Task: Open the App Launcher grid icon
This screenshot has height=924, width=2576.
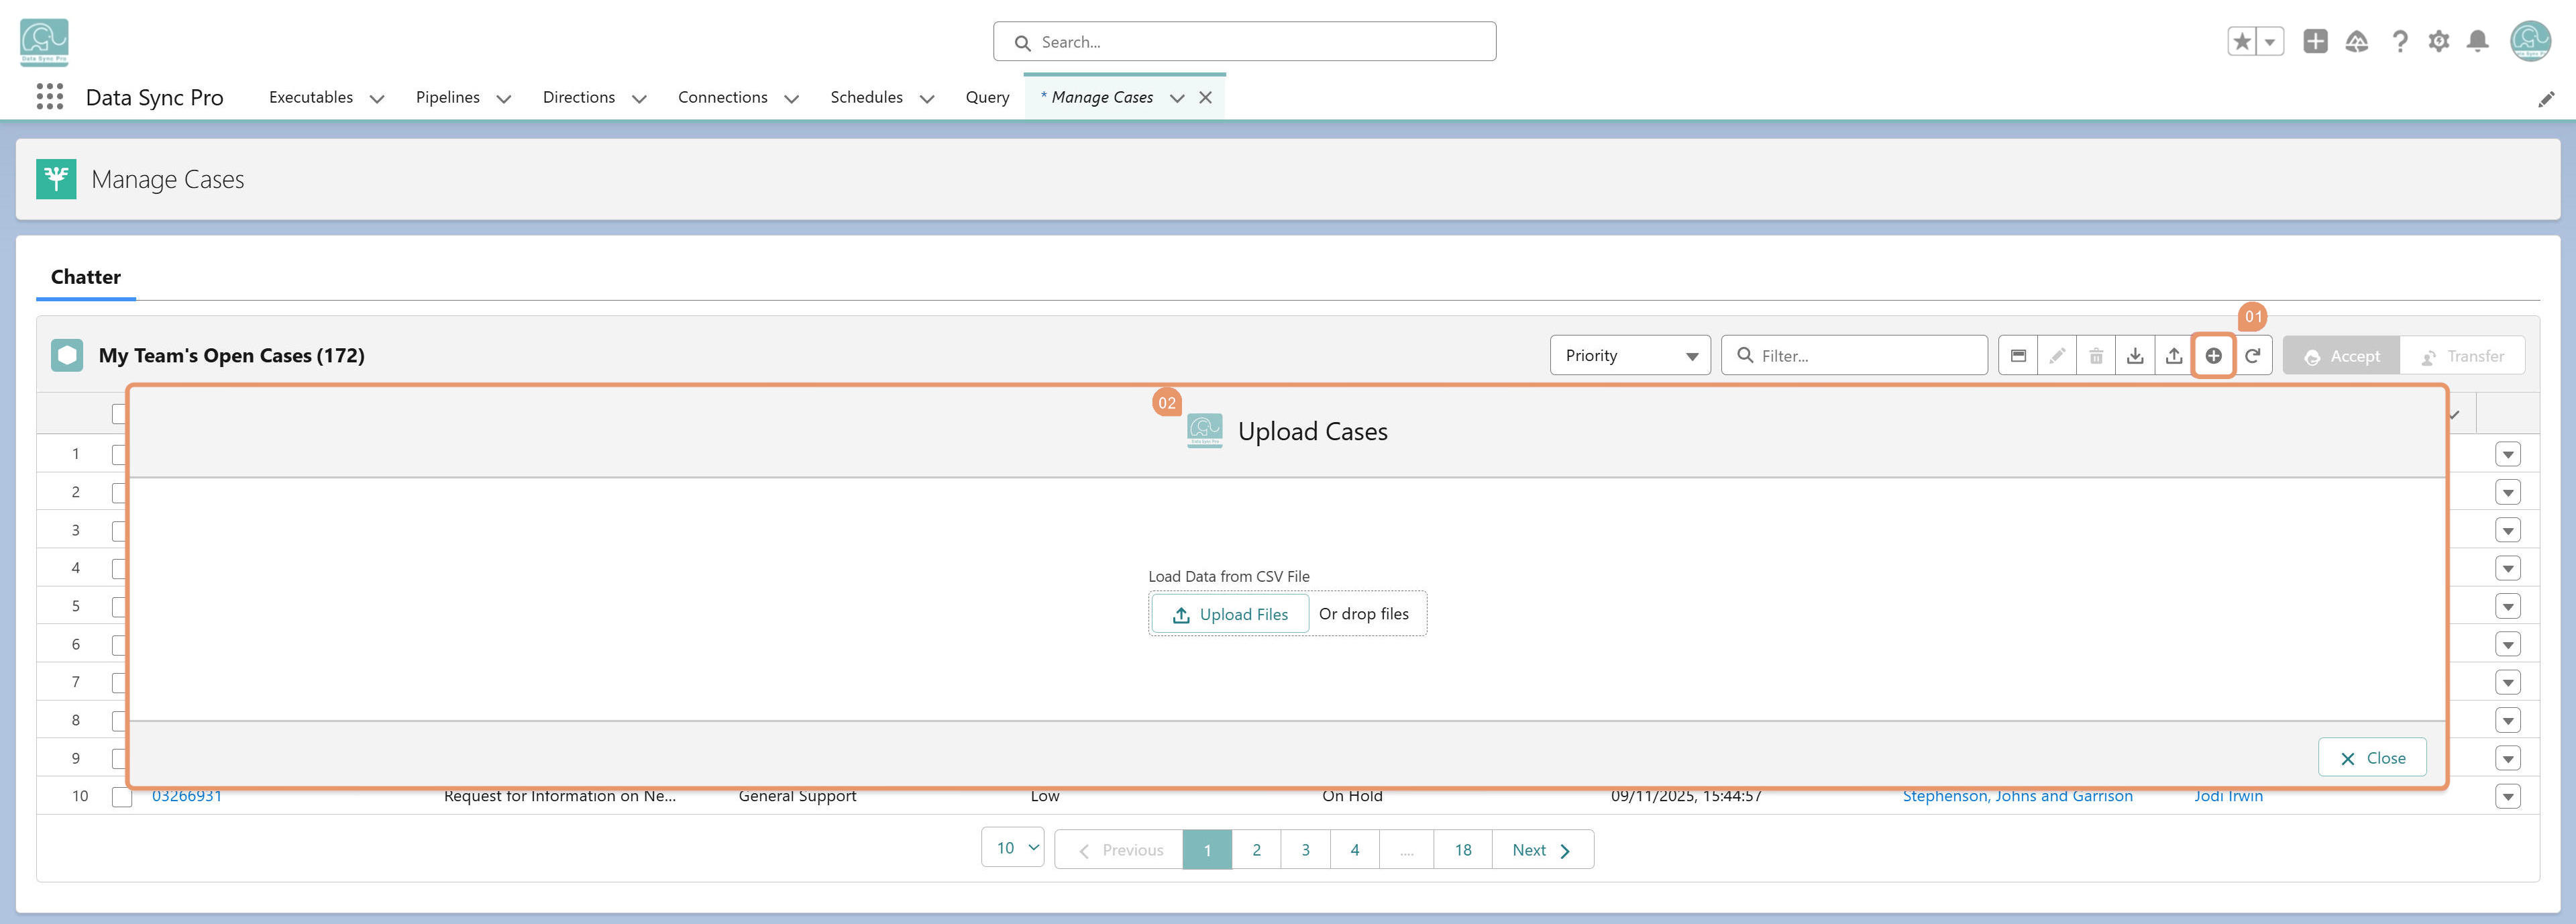Action: 49,97
